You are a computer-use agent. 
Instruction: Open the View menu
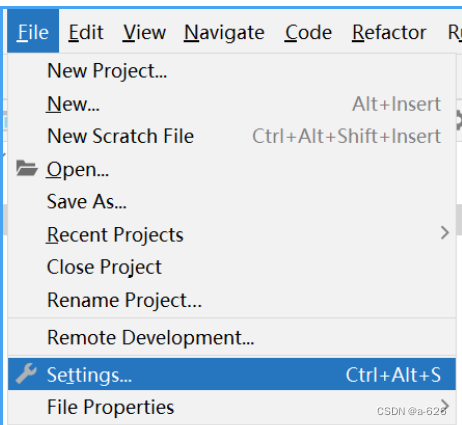pos(144,32)
